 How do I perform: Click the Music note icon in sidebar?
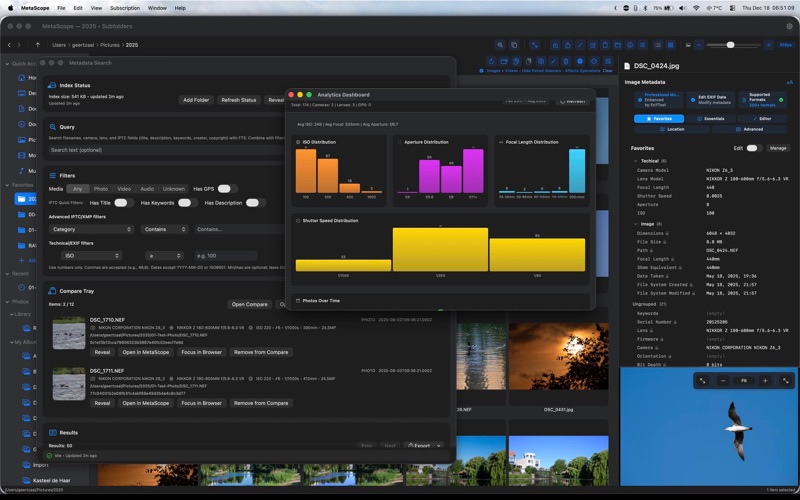coord(21,170)
